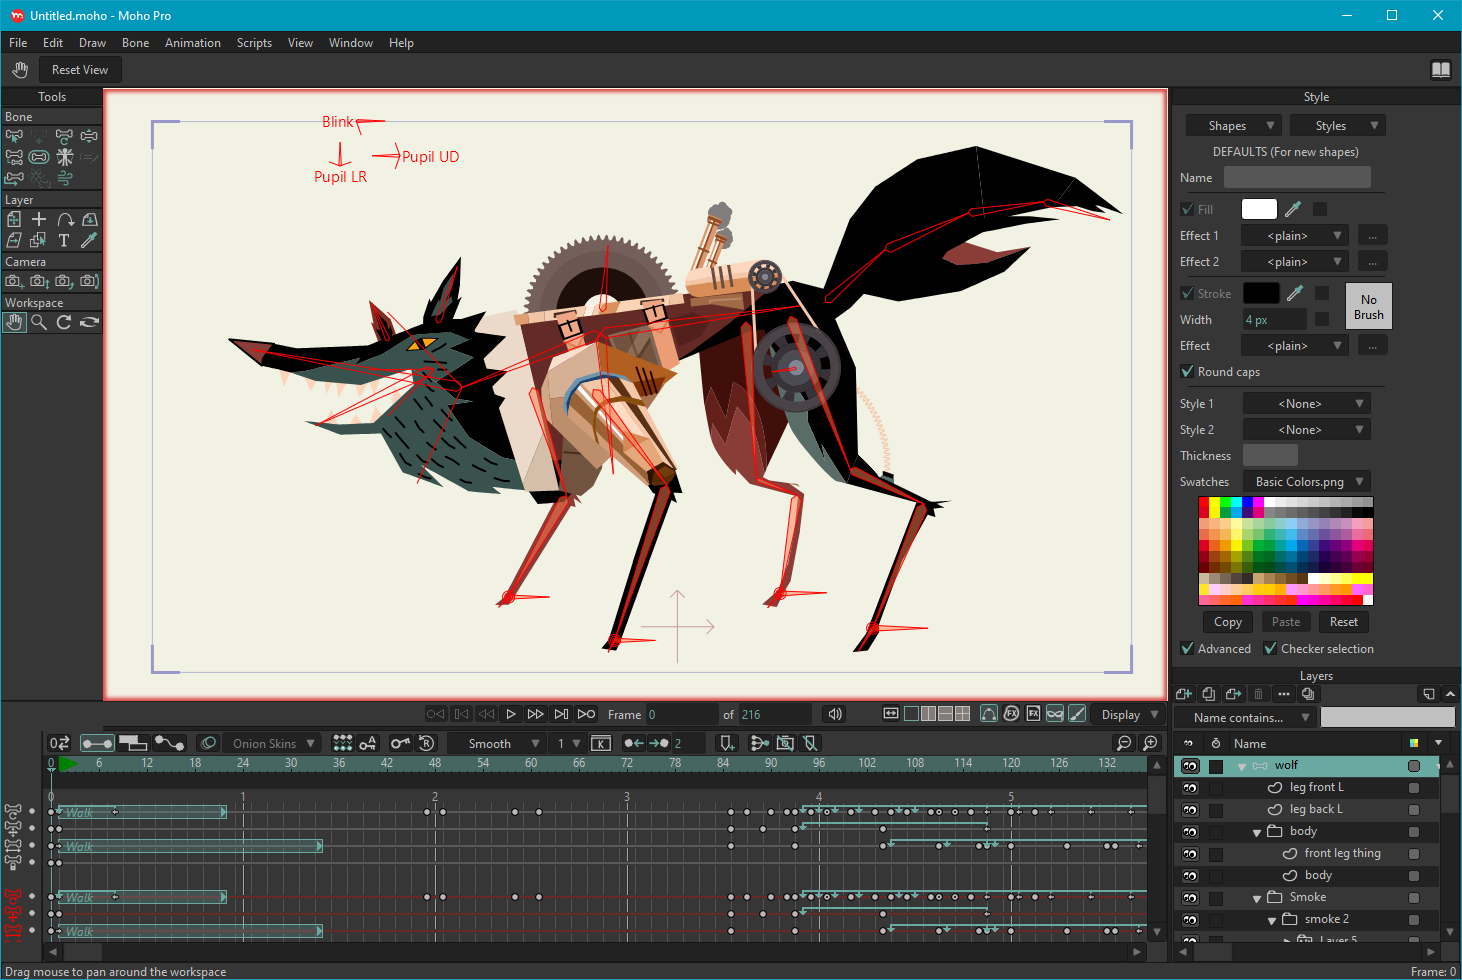The width and height of the screenshot is (1462, 980).
Task: Select the Bone Strength tool
Action: click(x=39, y=157)
